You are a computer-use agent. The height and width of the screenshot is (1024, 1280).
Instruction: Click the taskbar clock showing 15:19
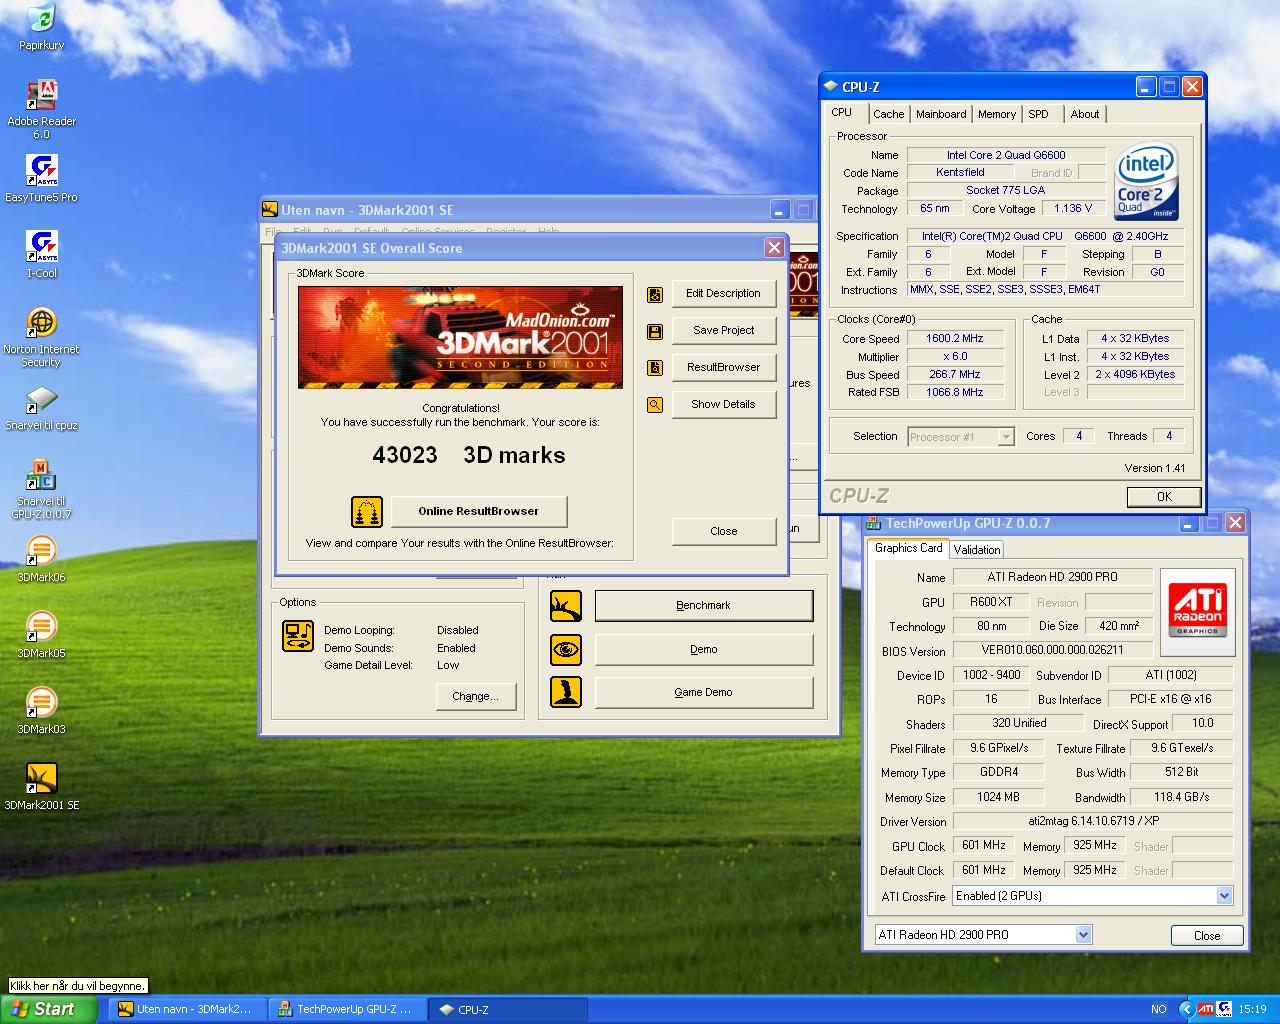coord(1252,1010)
